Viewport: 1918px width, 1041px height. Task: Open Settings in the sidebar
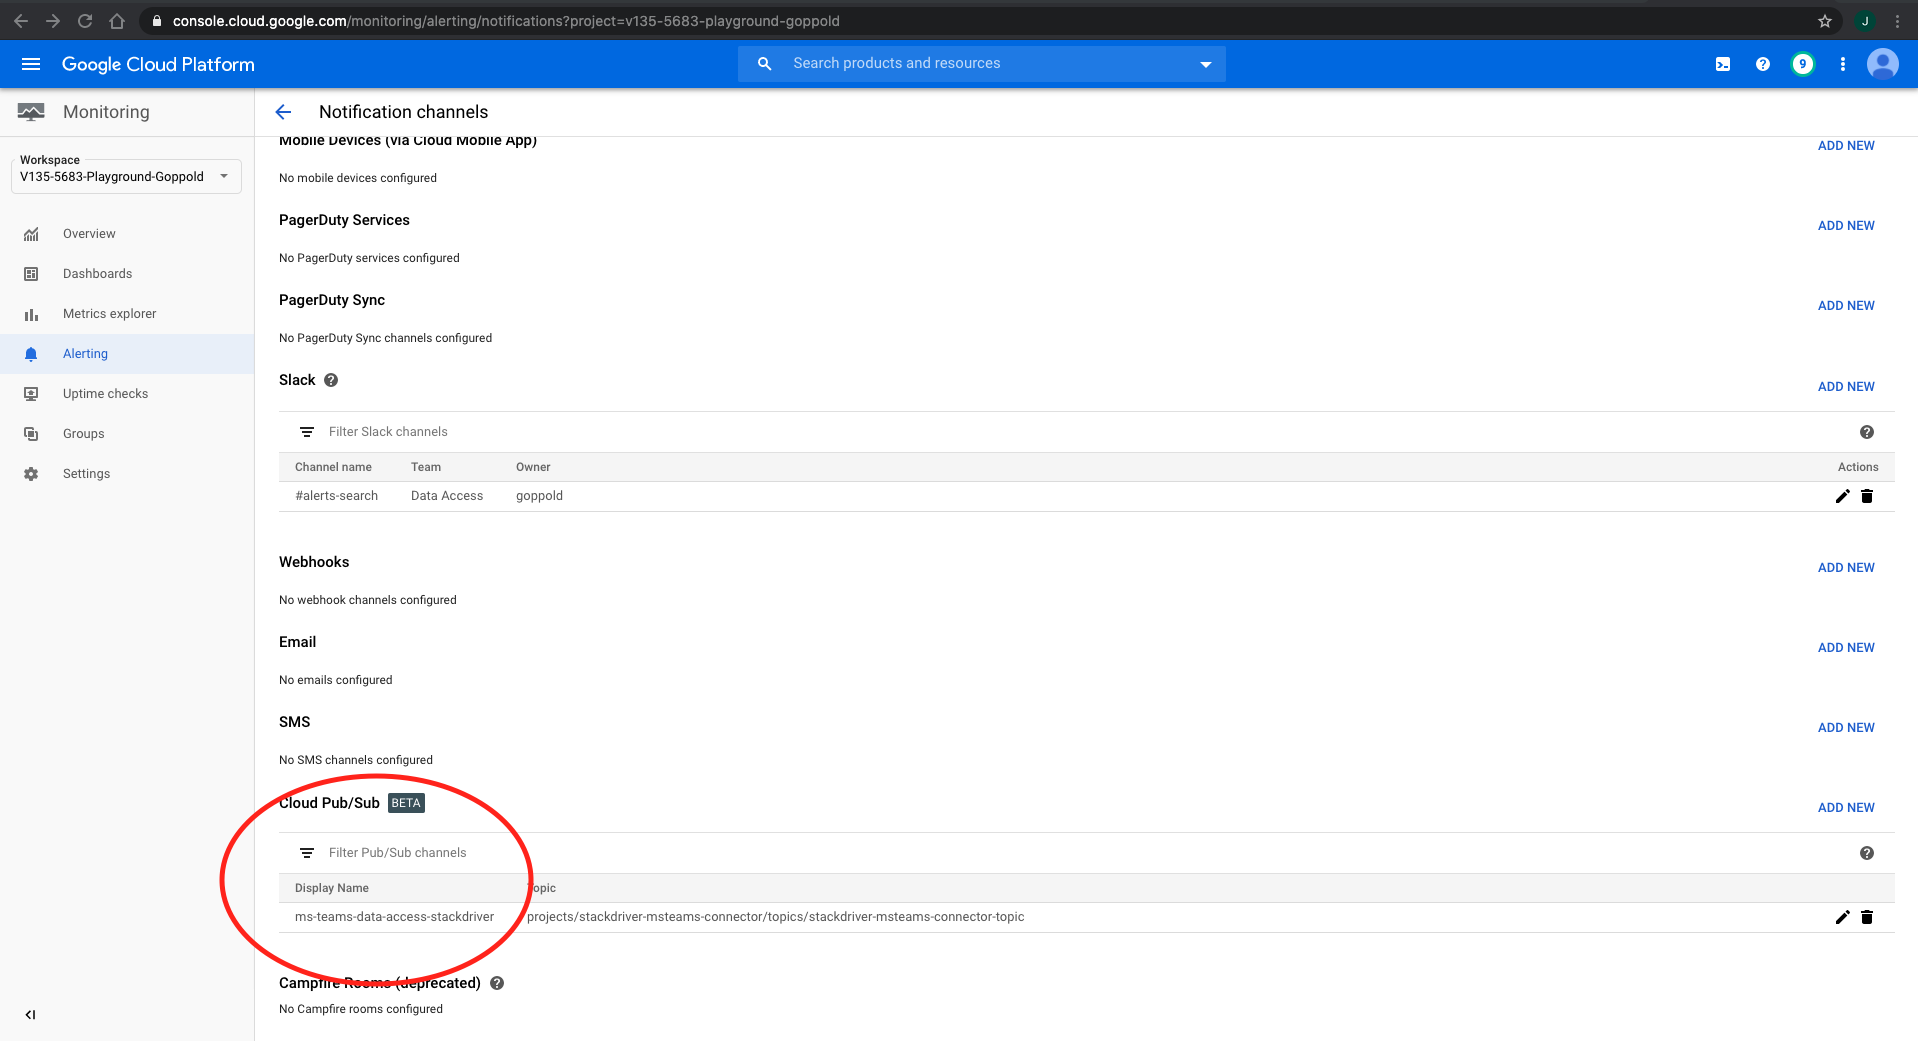click(127, 474)
